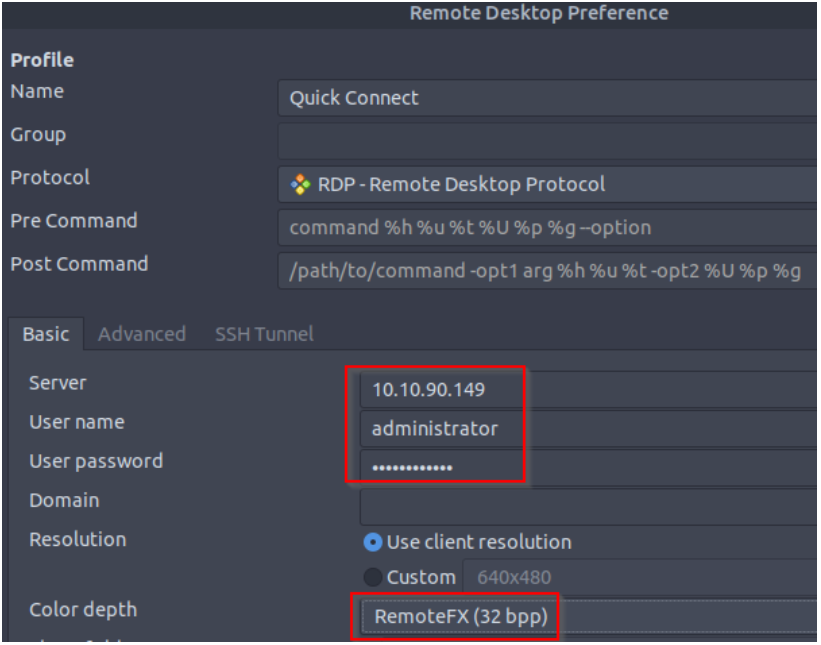Open the Custom resolution 640x480 combo box
821x645 pixels.
[x=640, y=578]
